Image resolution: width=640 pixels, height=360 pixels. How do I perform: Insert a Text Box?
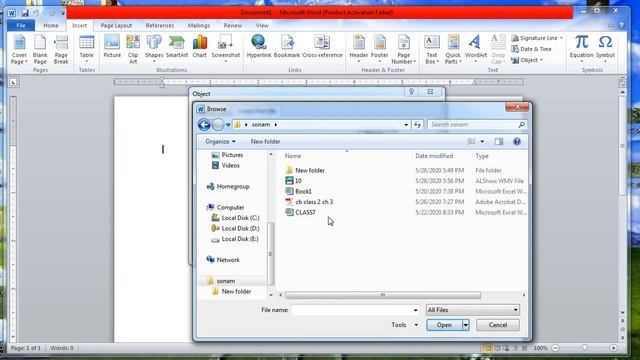pos(431,49)
